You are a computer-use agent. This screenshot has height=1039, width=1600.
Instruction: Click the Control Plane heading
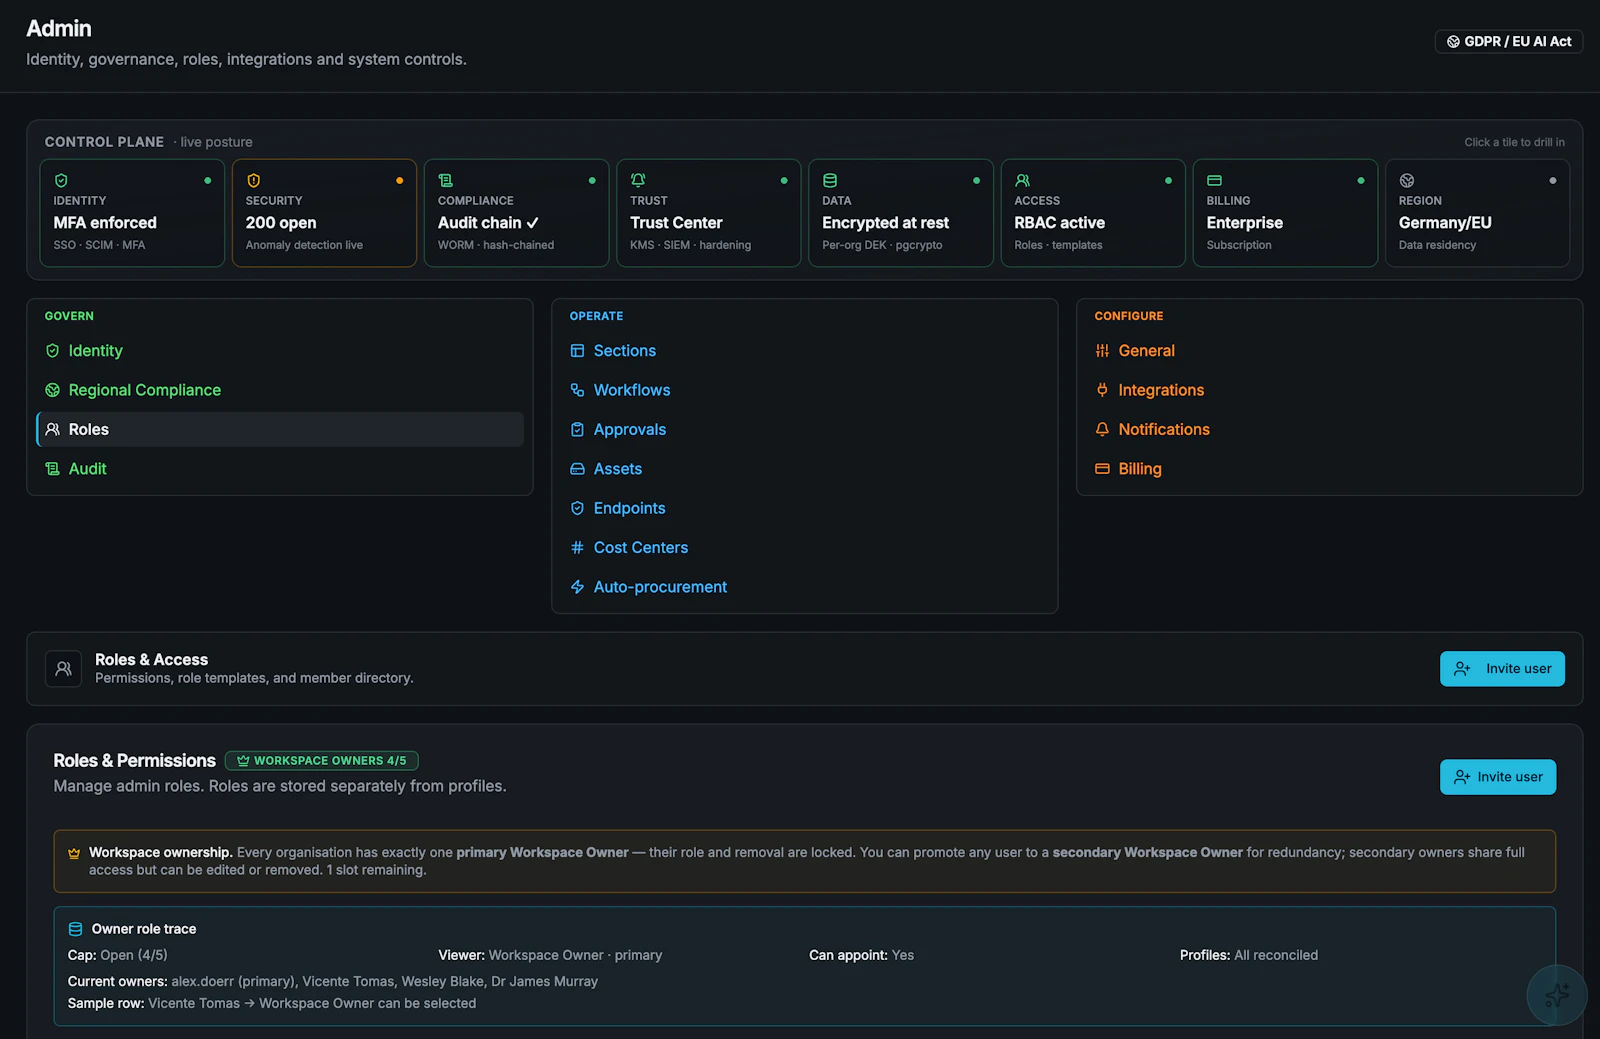click(104, 142)
